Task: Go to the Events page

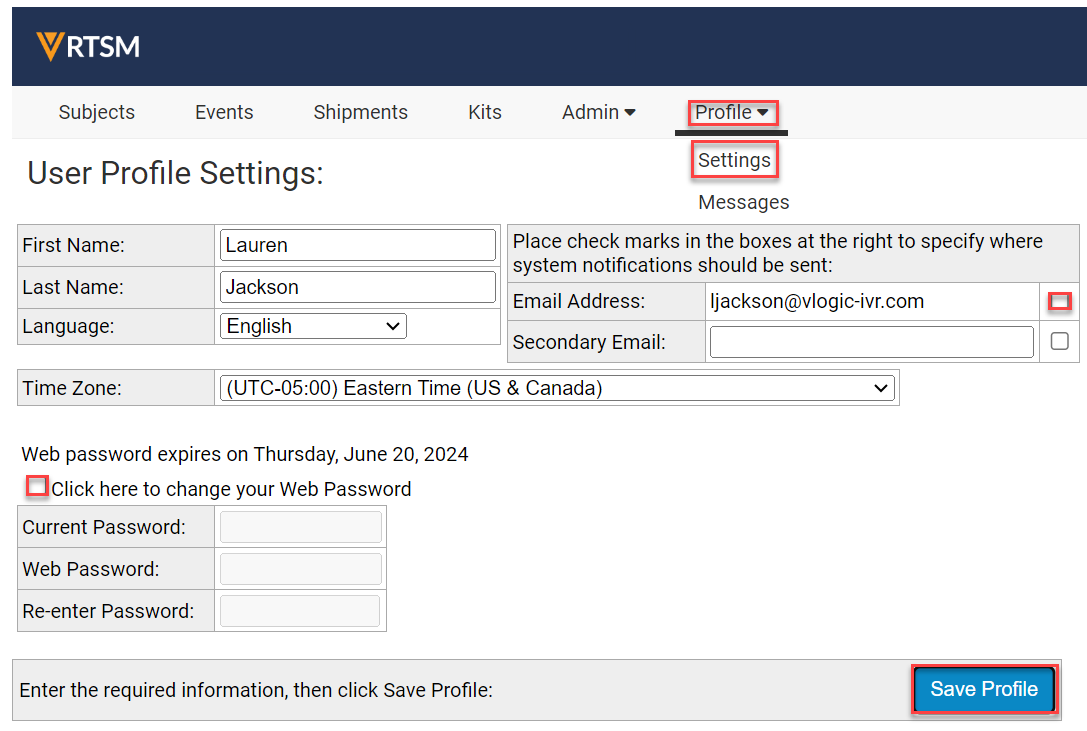Action: [224, 112]
